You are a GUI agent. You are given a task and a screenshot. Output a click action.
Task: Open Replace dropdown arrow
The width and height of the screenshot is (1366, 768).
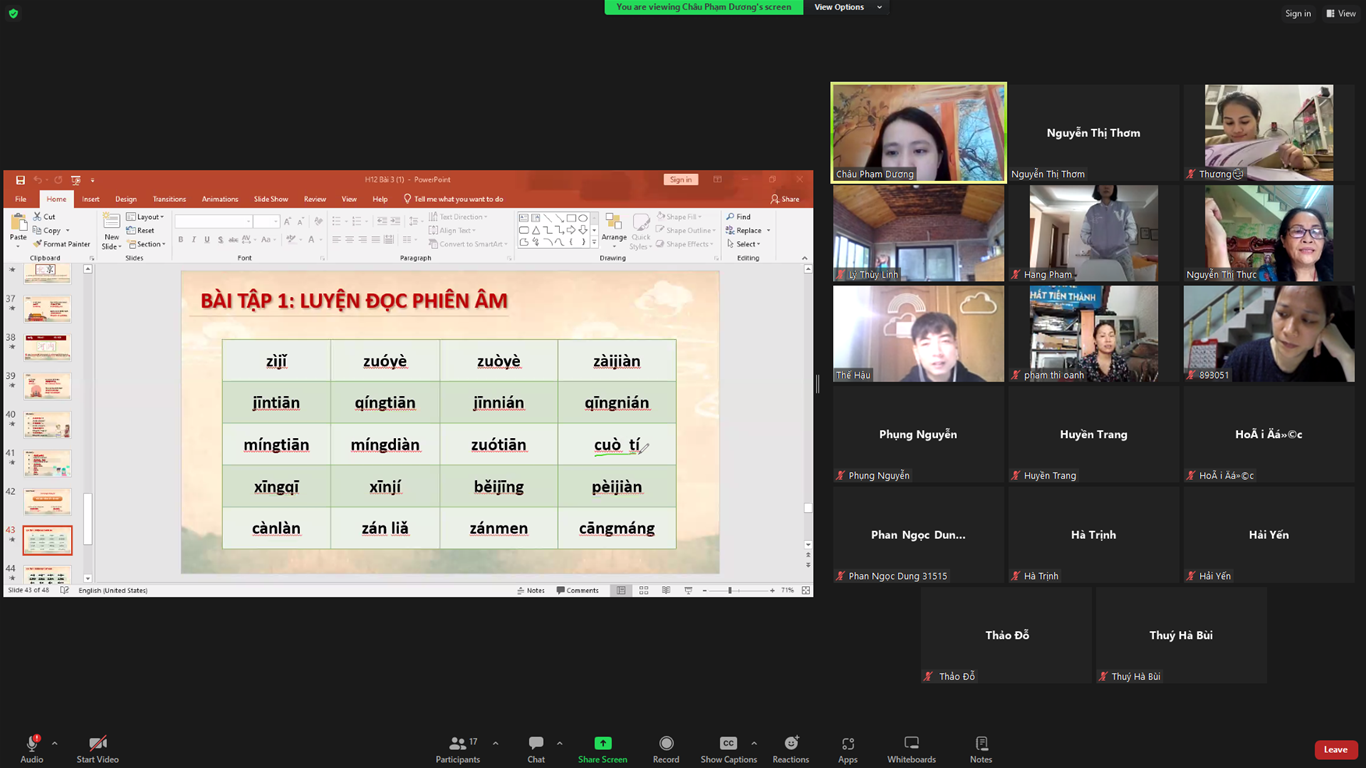(768, 231)
